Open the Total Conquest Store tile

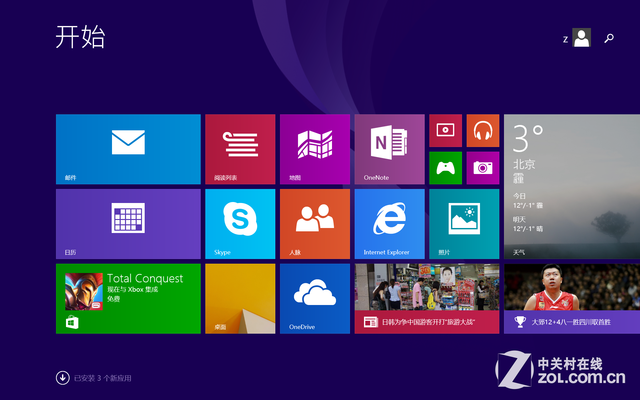coord(128,298)
